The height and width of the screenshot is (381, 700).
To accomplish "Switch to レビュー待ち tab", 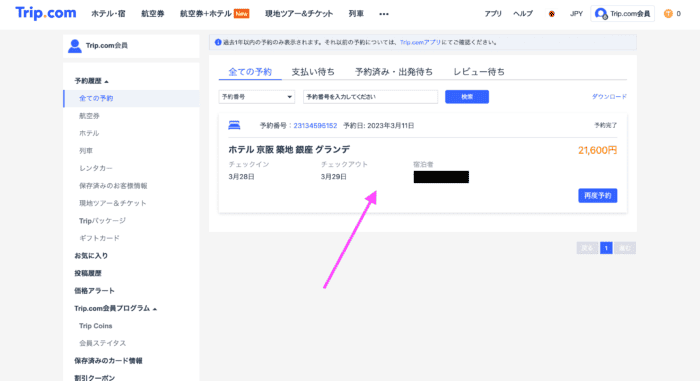I will click(x=479, y=72).
